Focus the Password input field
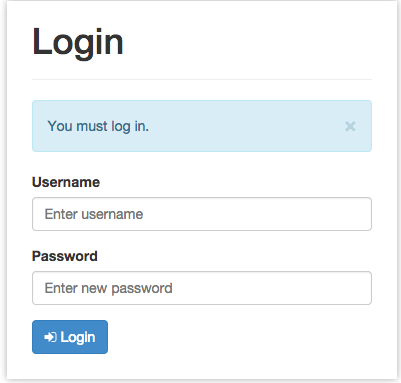Screen dimensions: 401x383 [x=202, y=288]
